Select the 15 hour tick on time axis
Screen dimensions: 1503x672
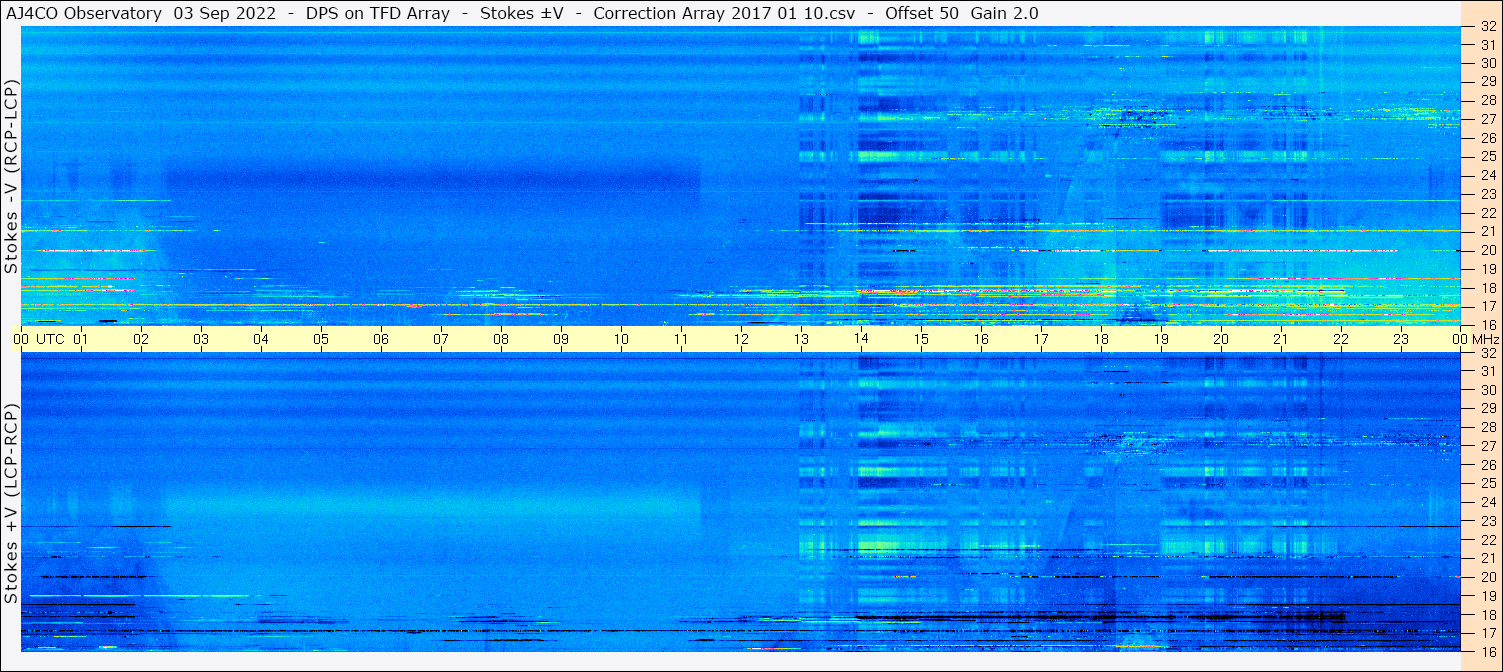click(921, 339)
